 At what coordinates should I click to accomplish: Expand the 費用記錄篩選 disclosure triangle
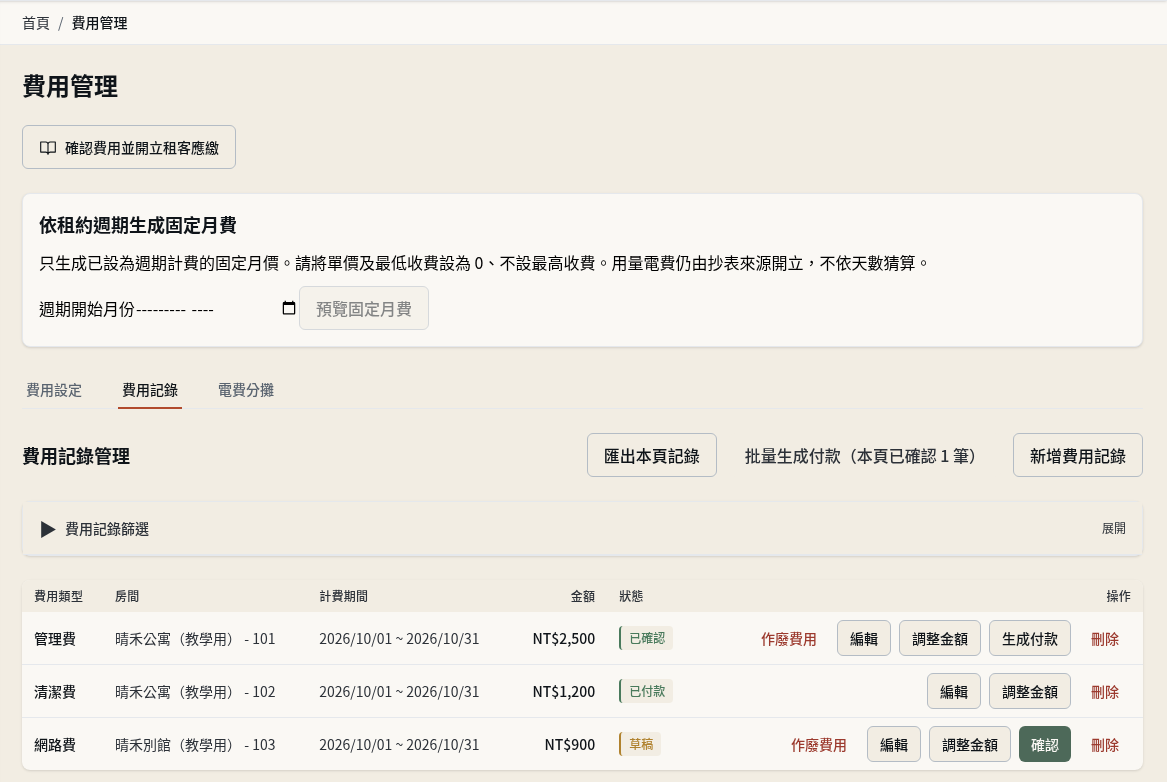48,529
